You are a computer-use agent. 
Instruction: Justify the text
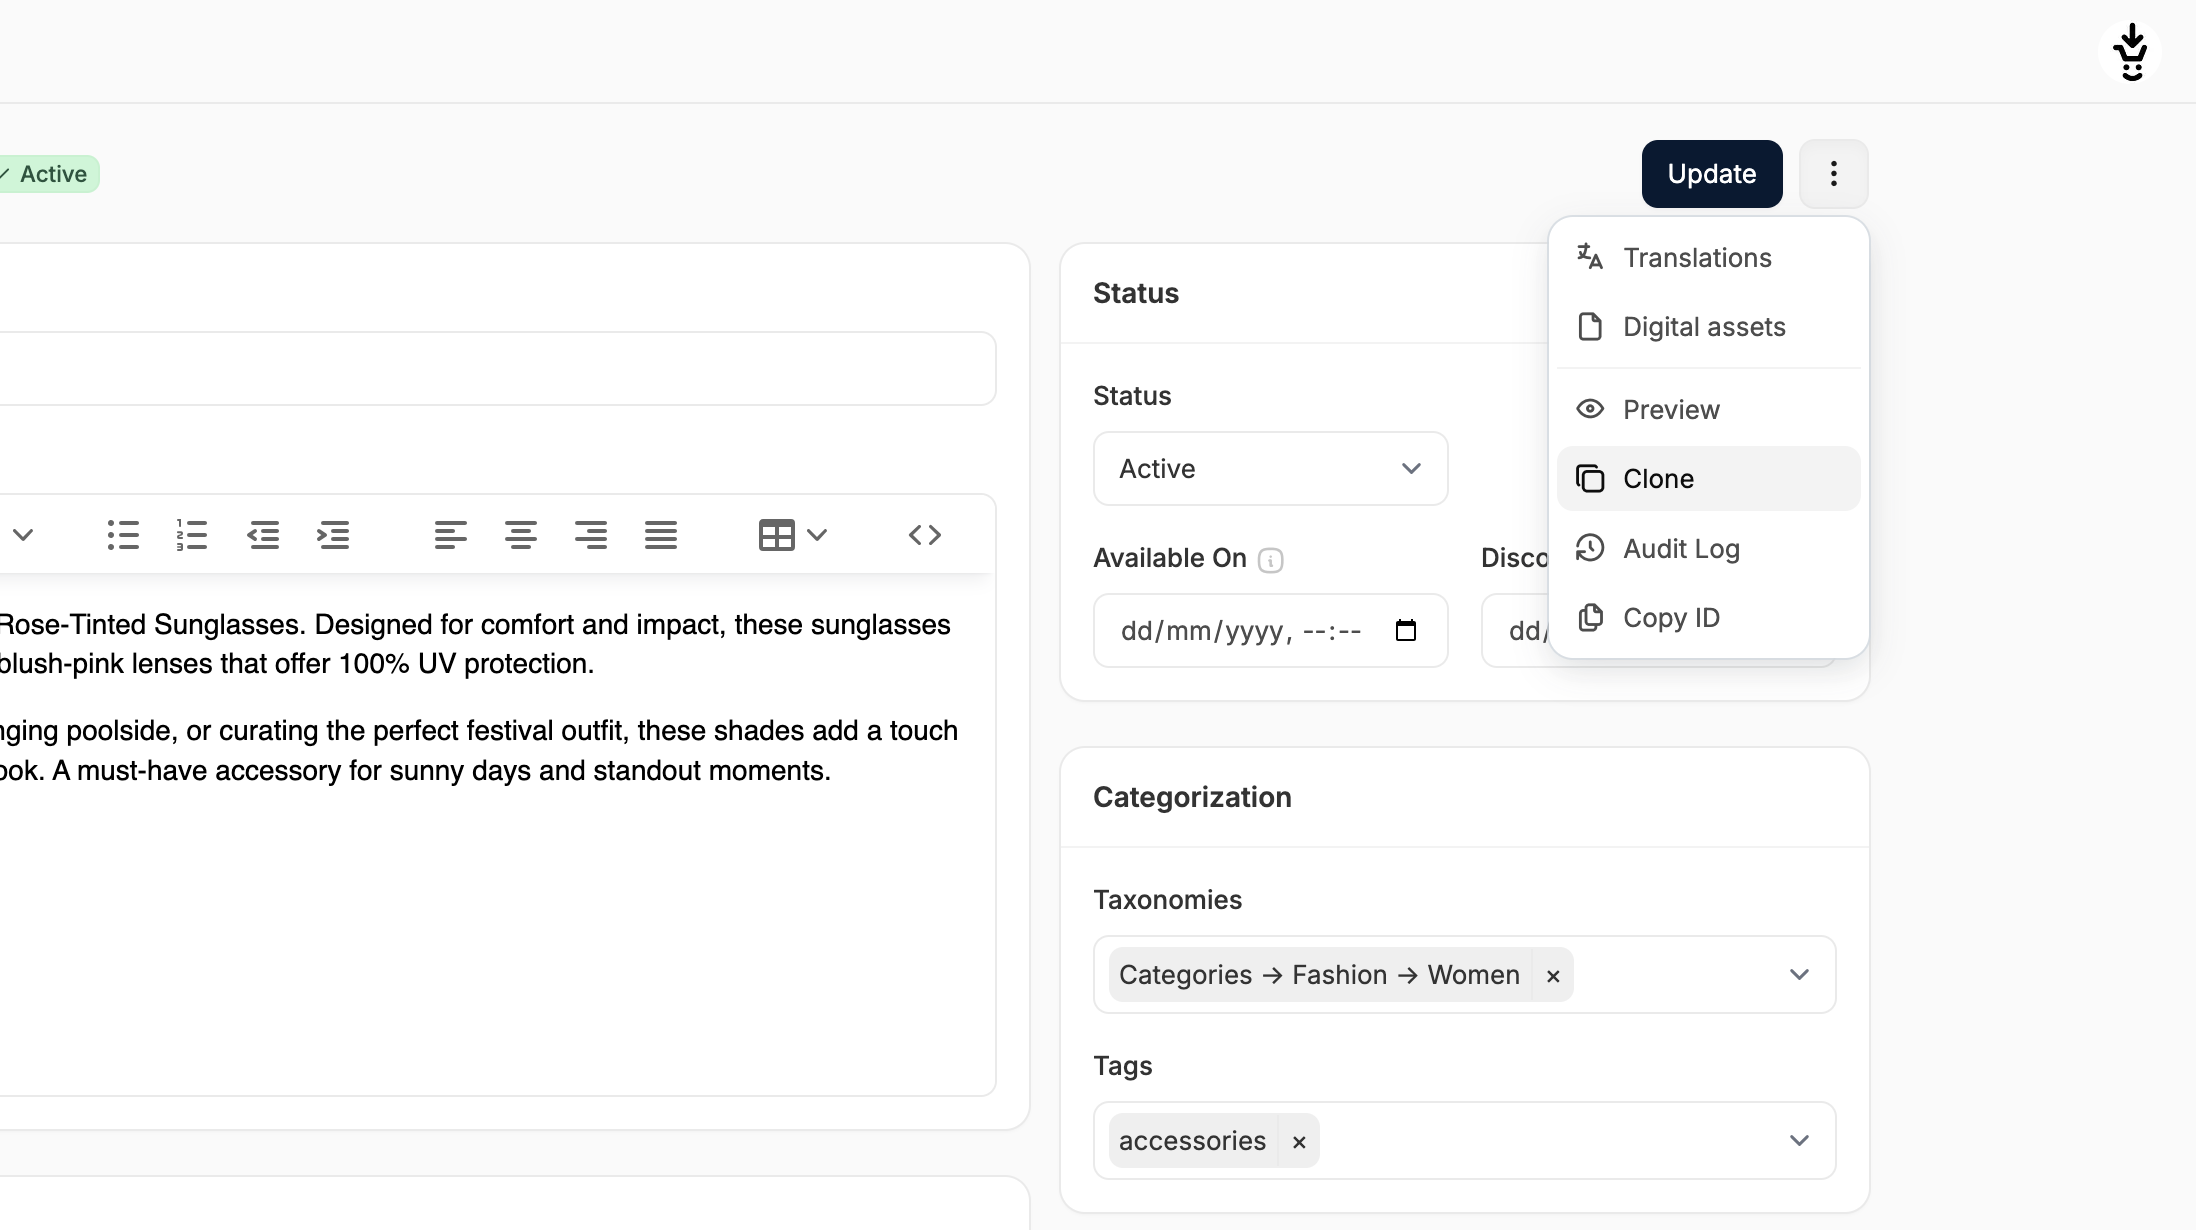(660, 535)
